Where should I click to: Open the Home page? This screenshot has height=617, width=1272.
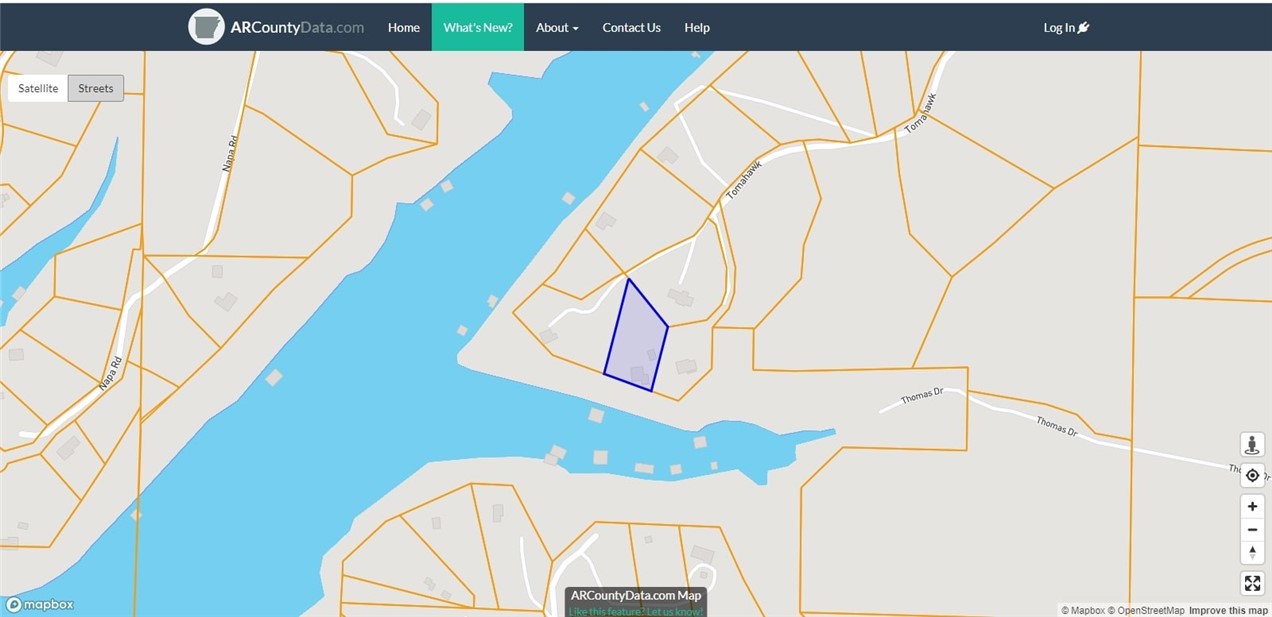[x=404, y=28]
